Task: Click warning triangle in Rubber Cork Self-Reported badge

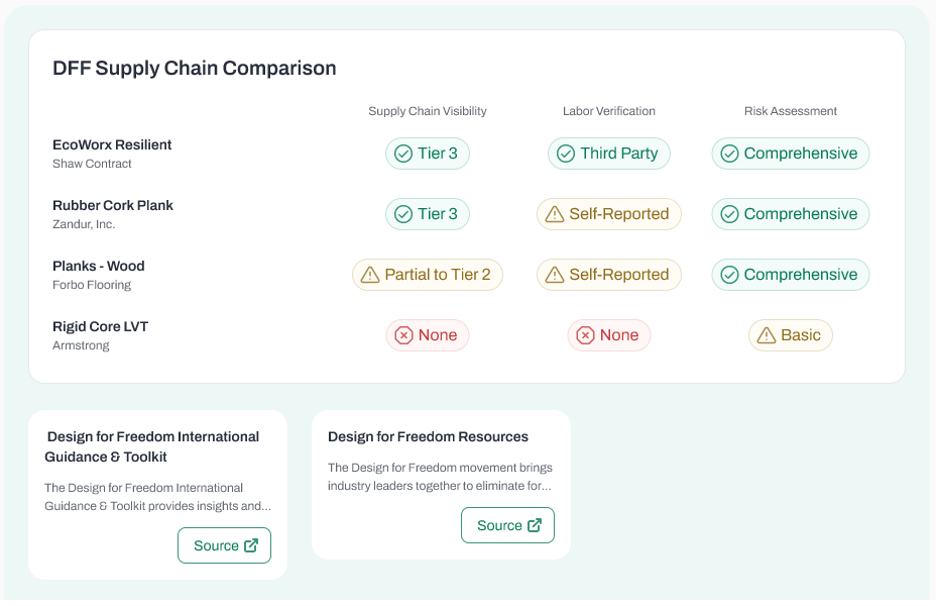Action: click(555, 214)
